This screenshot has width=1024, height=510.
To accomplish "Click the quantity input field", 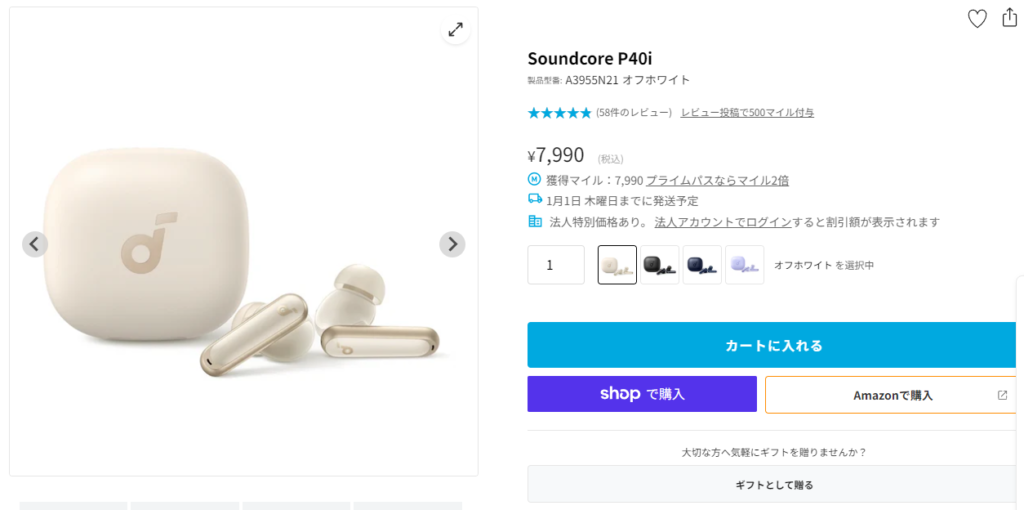I will coord(556,265).
